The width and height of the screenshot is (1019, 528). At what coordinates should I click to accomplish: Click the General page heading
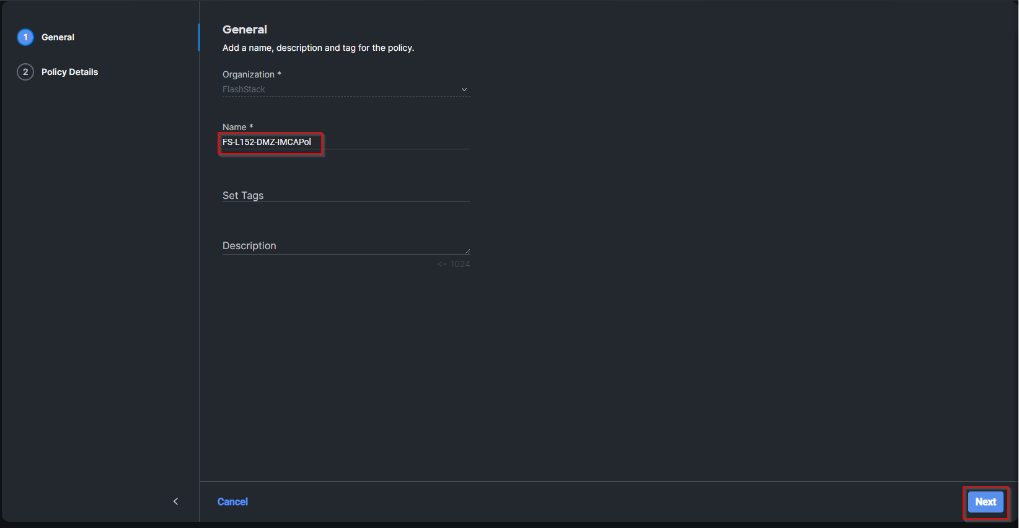pos(245,30)
